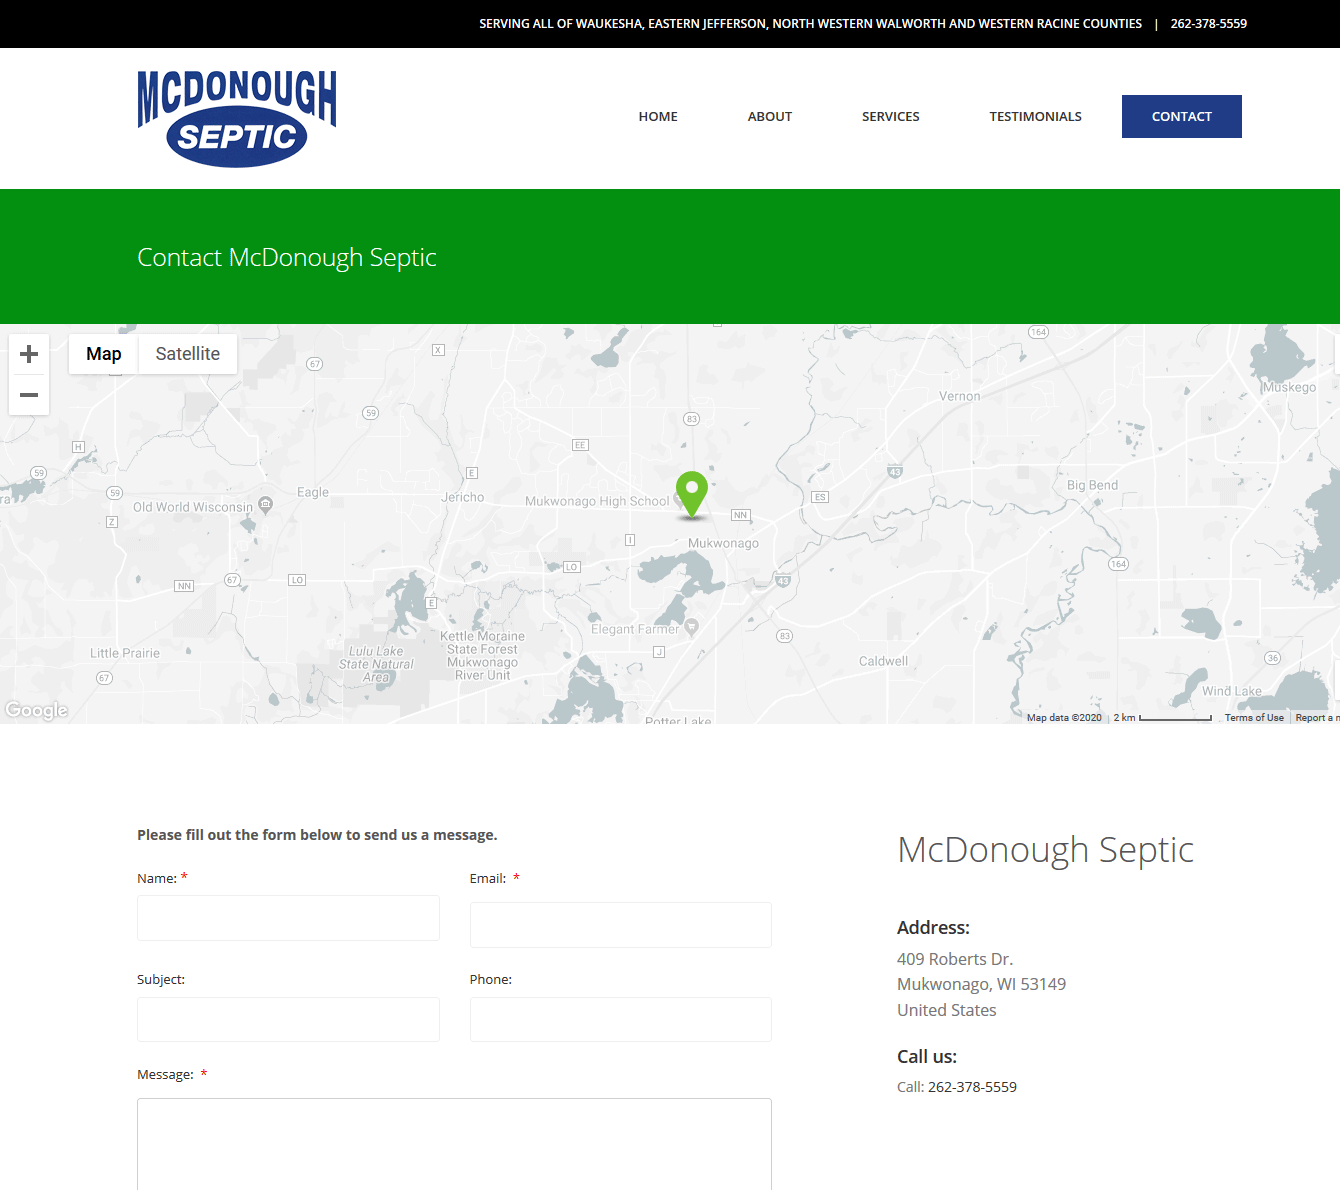Click inside the Message text area
Screen dimensions: 1340x1190
(454, 1144)
